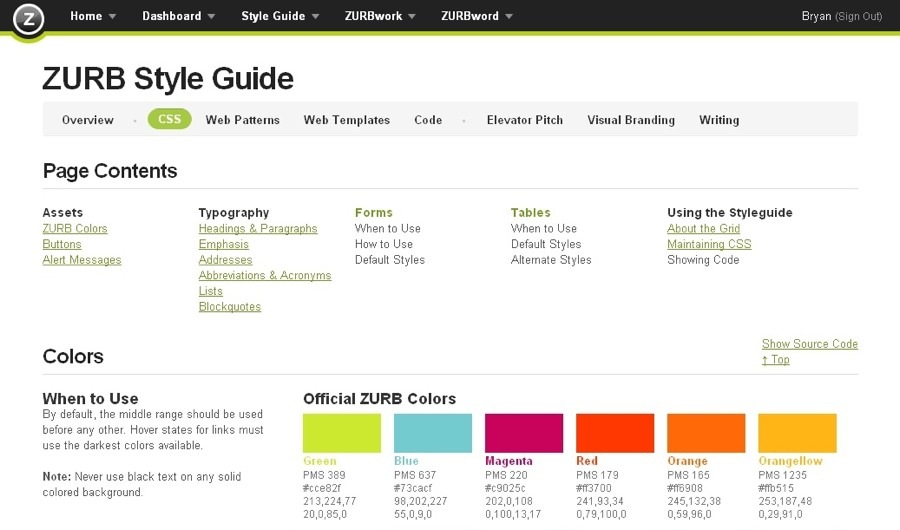Switch to the Code tab
The width and height of the screenshot is (900, 530).
(428, 120)
